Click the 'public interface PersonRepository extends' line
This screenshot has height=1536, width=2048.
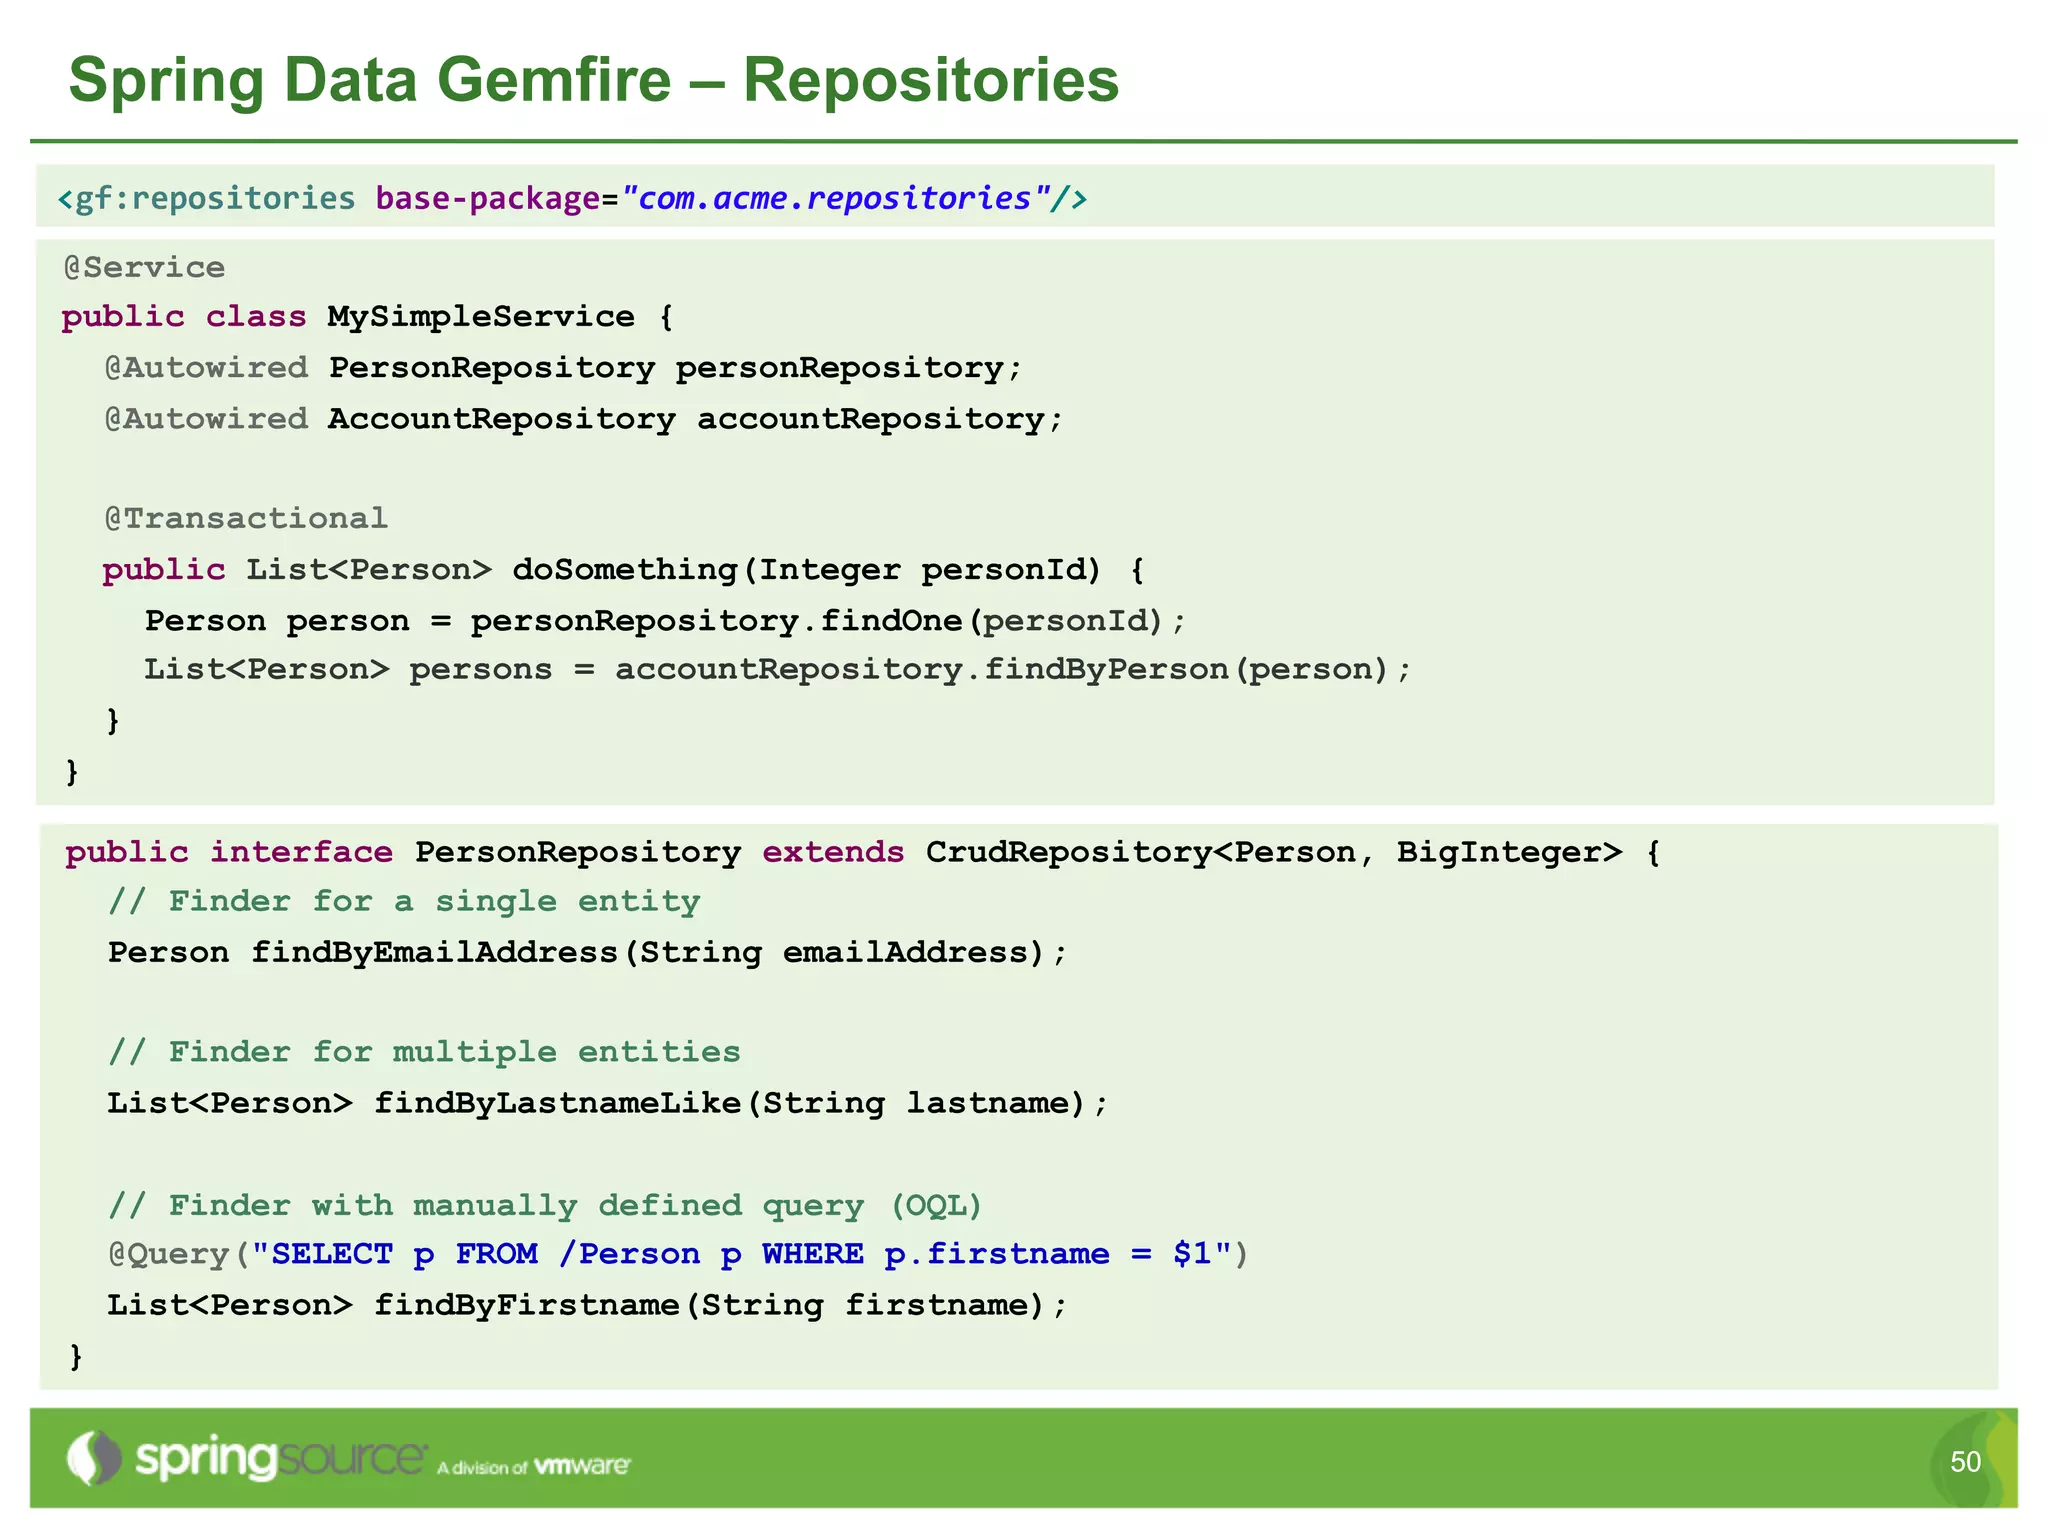pyautogui.click(x=485, y=852)
